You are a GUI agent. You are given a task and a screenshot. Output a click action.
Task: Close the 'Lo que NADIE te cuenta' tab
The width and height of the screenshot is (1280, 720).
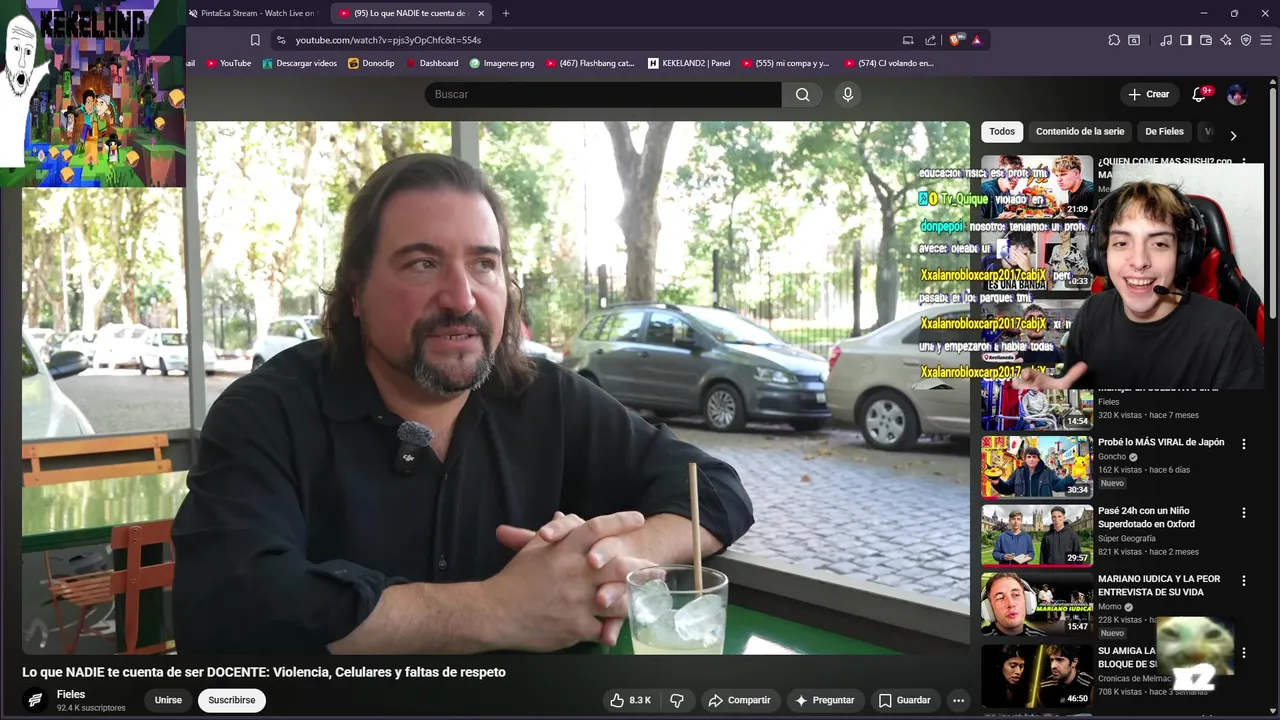coord(481,13)
